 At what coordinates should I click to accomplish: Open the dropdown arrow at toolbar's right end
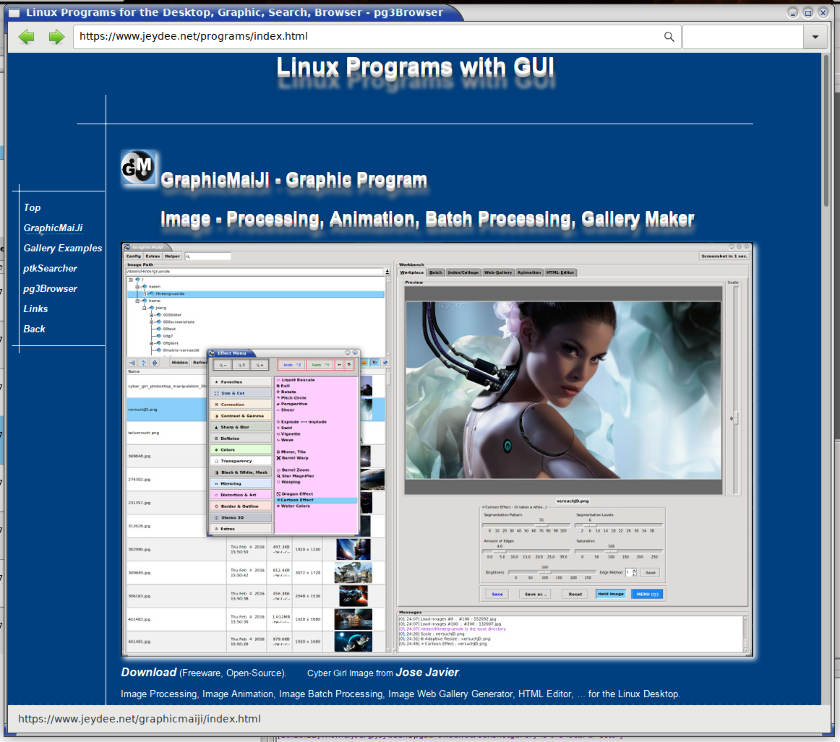pos(815,36)
